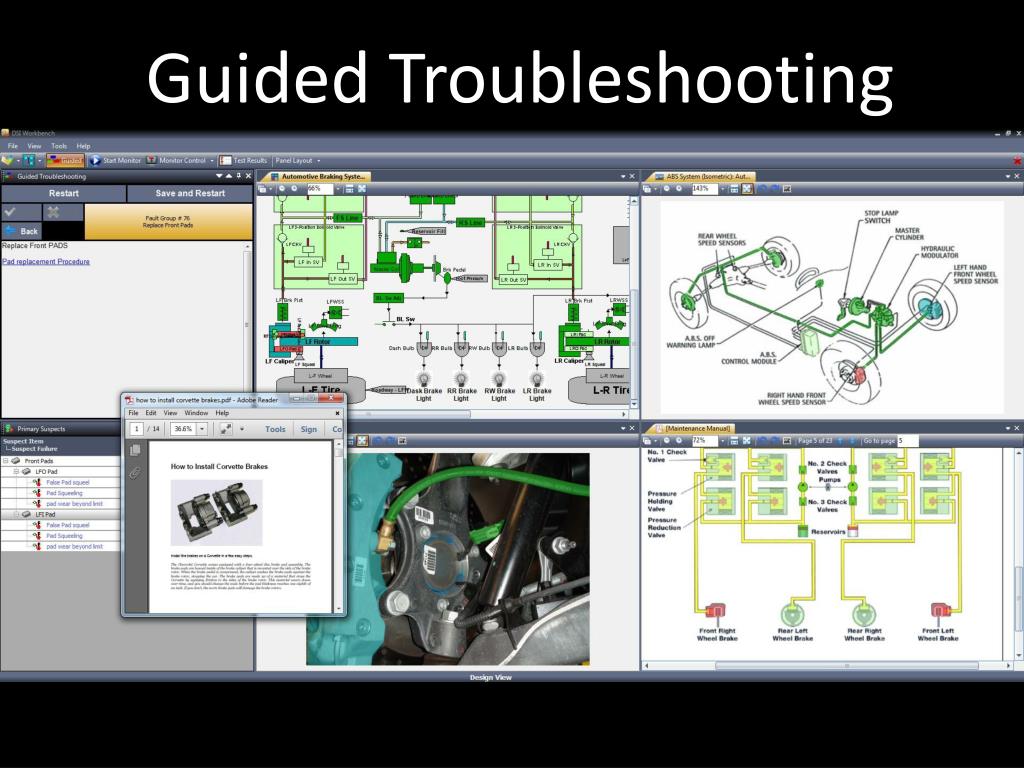Screen dimensions: 1024x768
Task: Click the Monitor Control toolbar icon
Action: pos(151,160)
